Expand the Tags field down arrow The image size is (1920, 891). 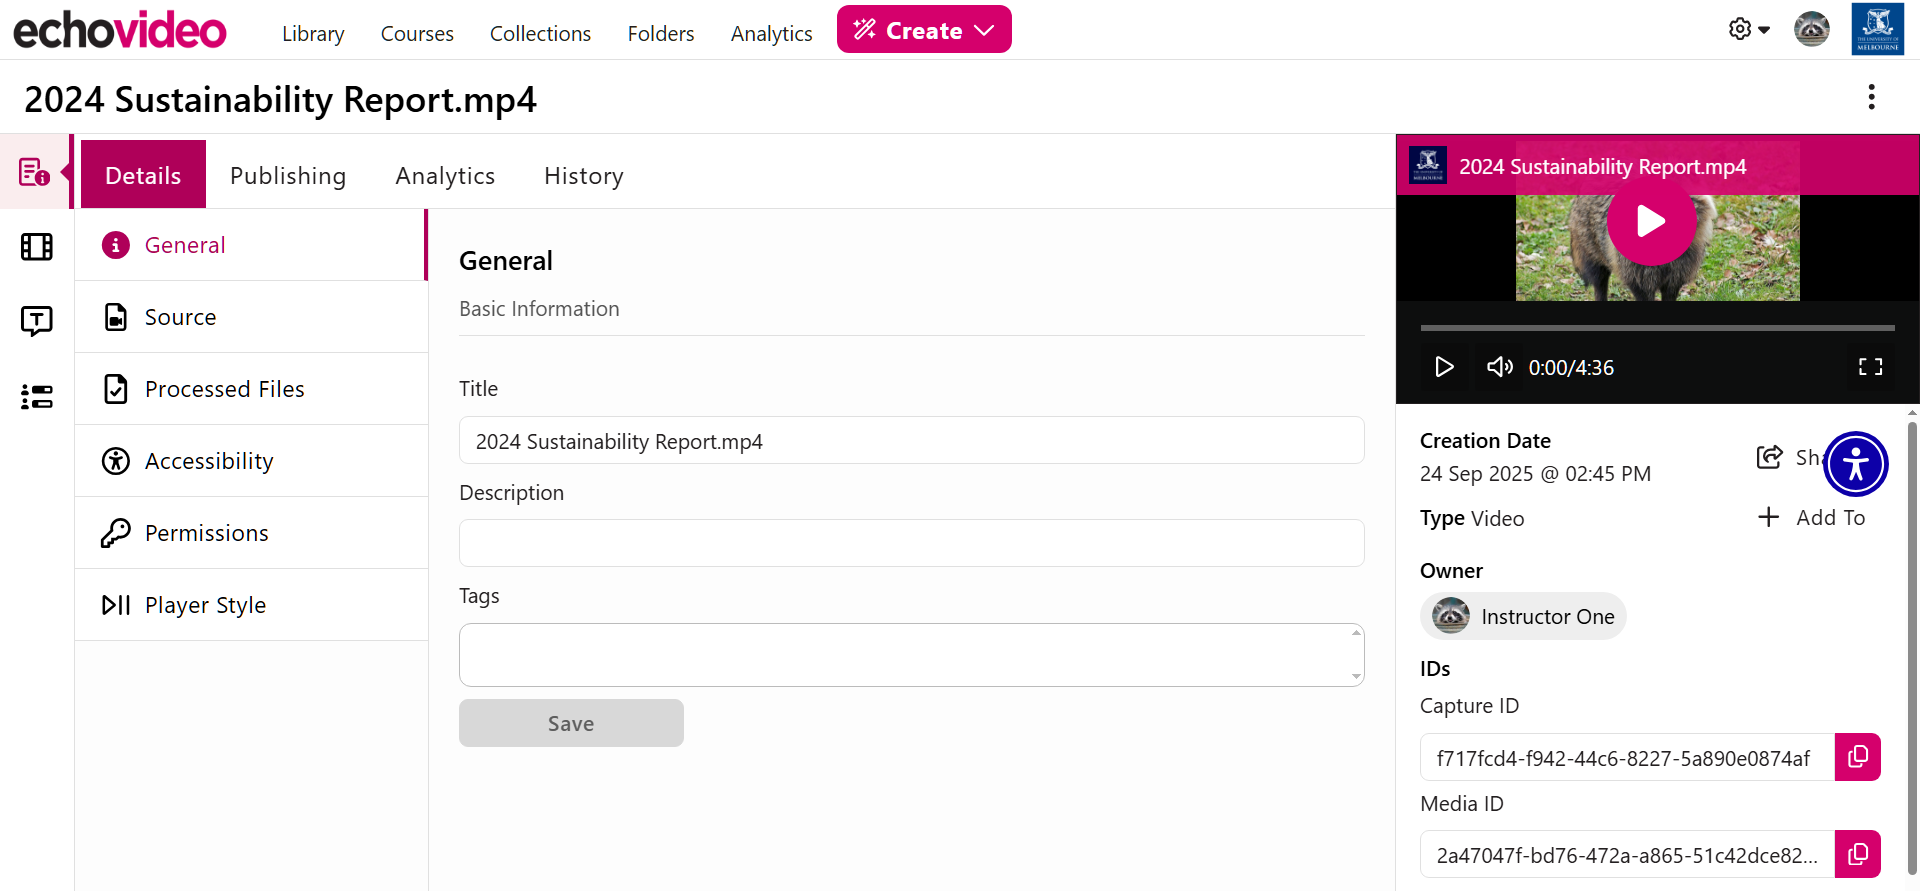coord(1356,677)
